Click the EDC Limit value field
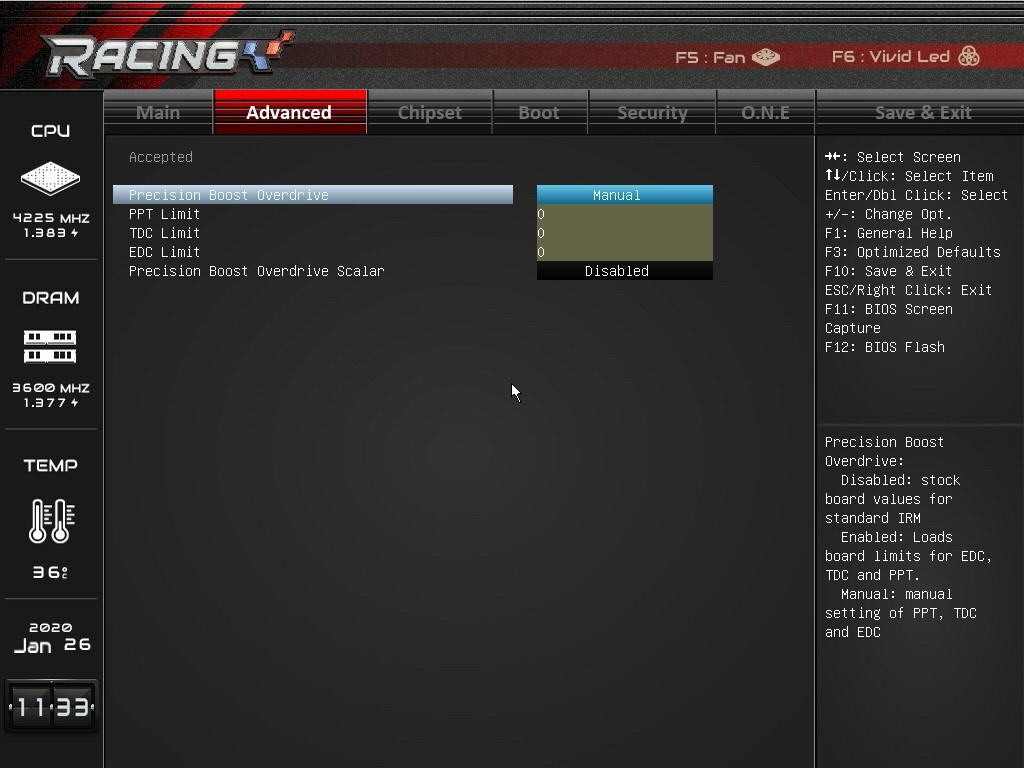The width and height of the screenshot is (1024, 768). point(625,252)
